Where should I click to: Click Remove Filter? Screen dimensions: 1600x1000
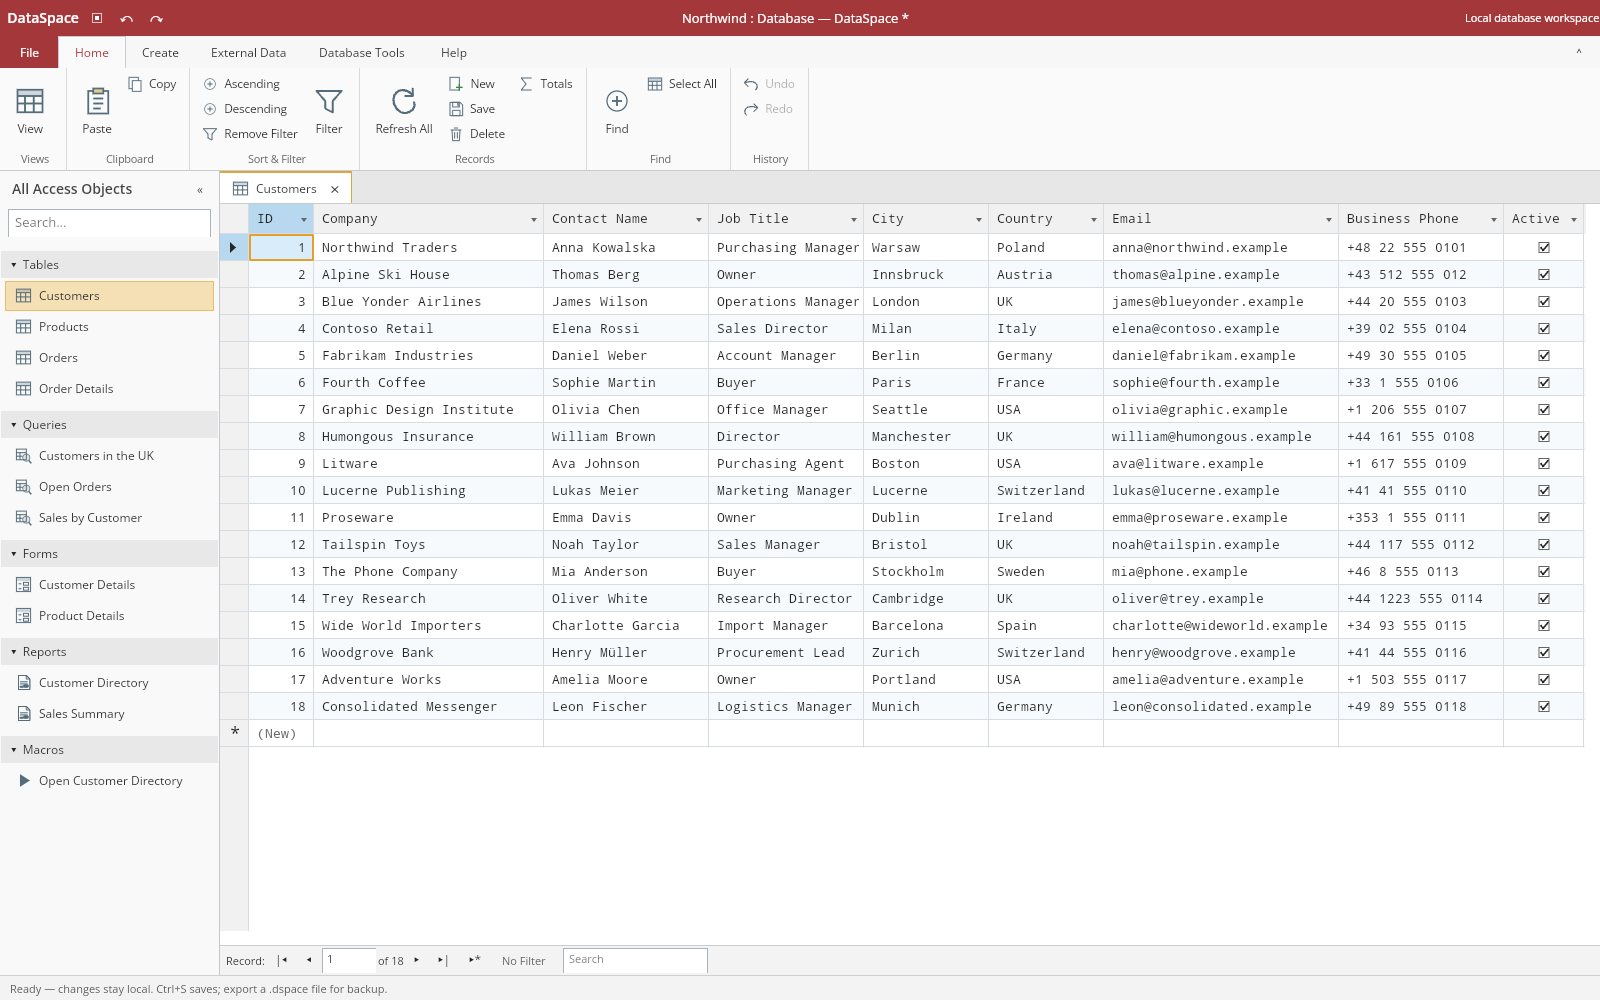coord(251,134)
